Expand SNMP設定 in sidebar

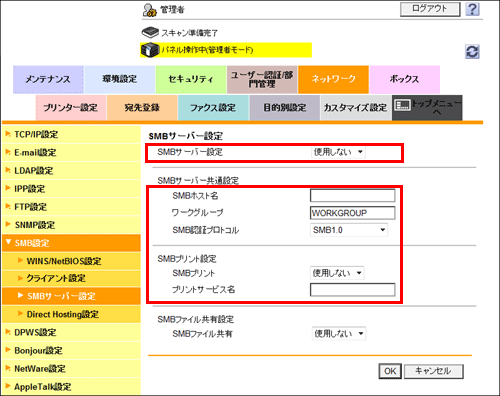click(x=71, y=225)
